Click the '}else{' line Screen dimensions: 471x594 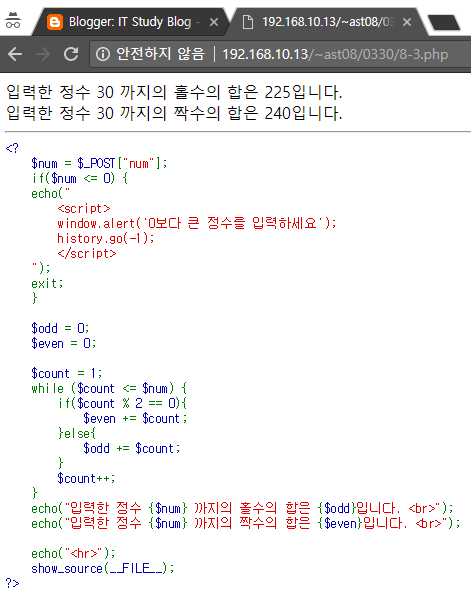[77, 433]
